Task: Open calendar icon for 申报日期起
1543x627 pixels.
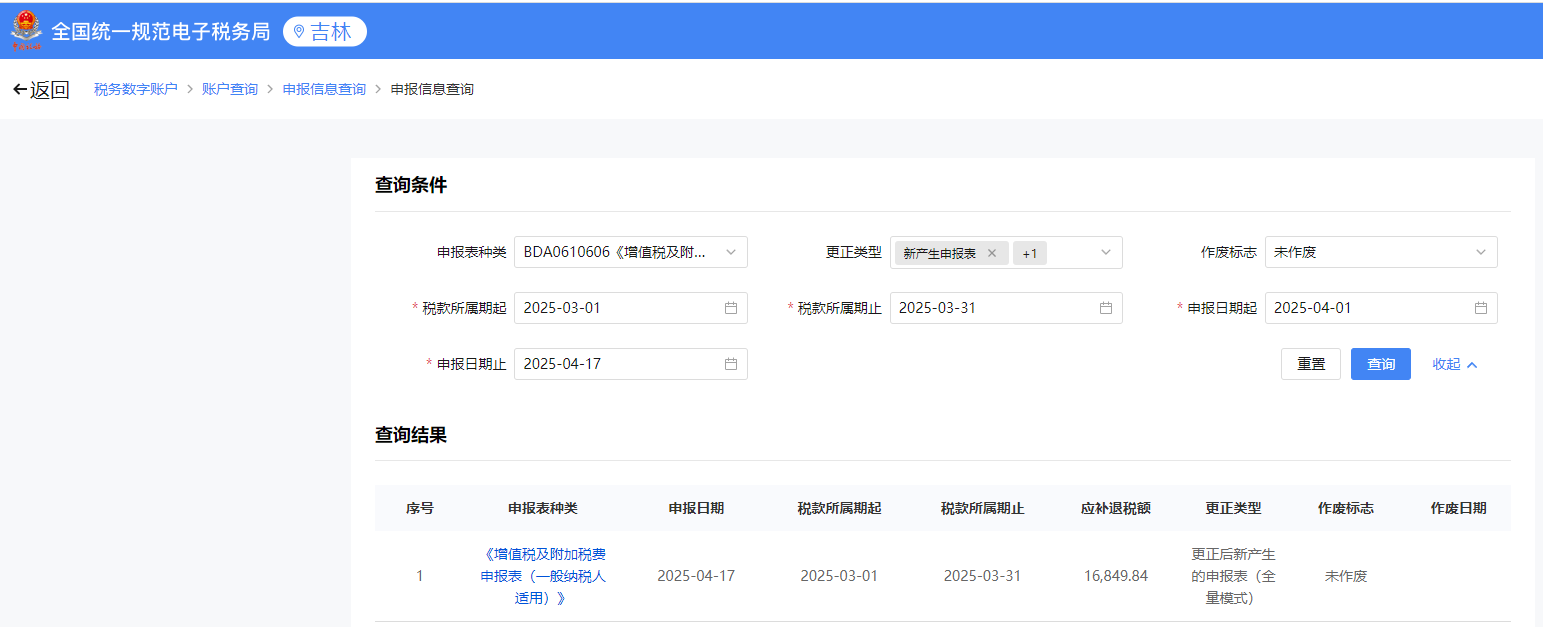Action: pos(1481,308)
